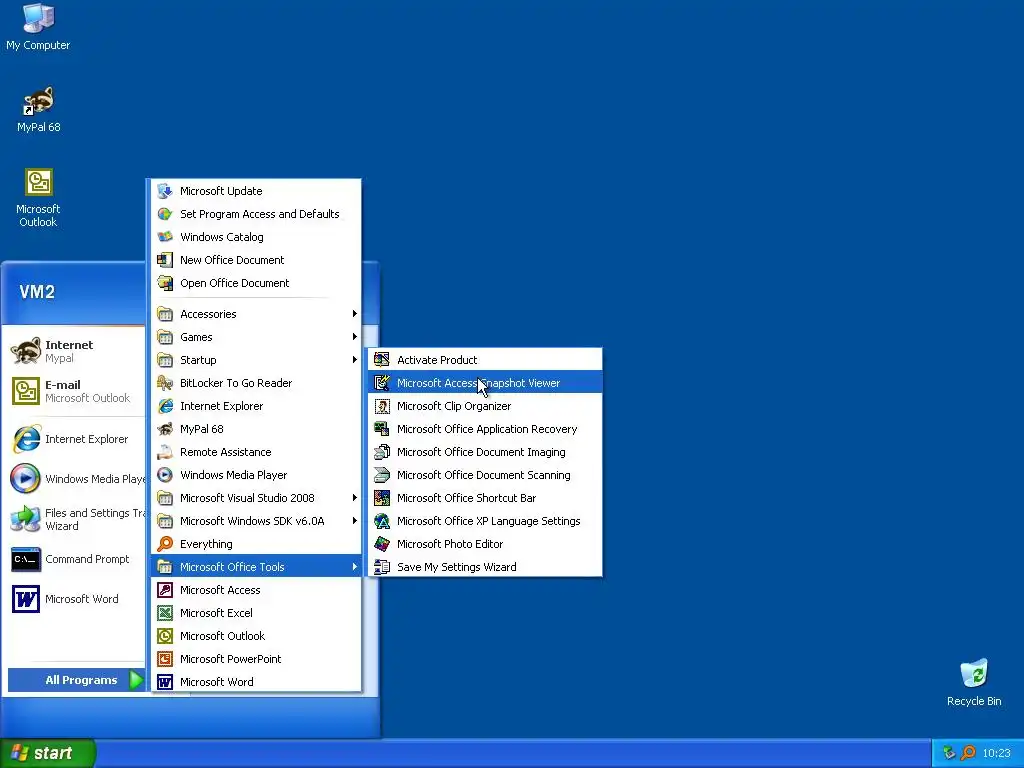
Task: Click the VM2 user name header
Action: (x=37, y=292)
